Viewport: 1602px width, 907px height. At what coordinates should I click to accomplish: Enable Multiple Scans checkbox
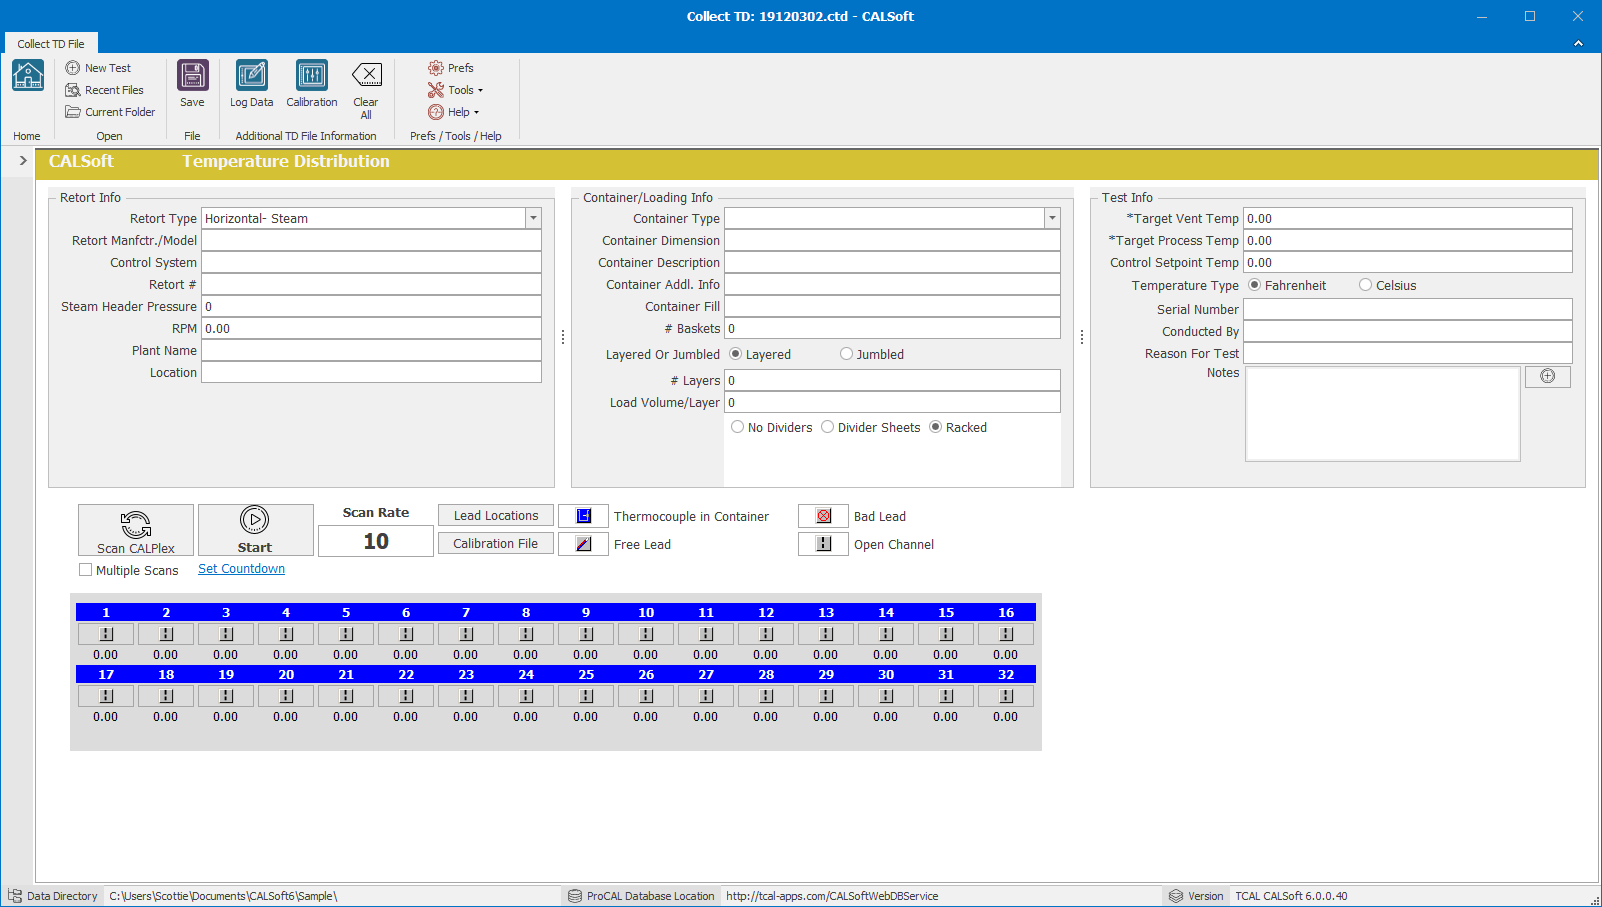(86, 570)
